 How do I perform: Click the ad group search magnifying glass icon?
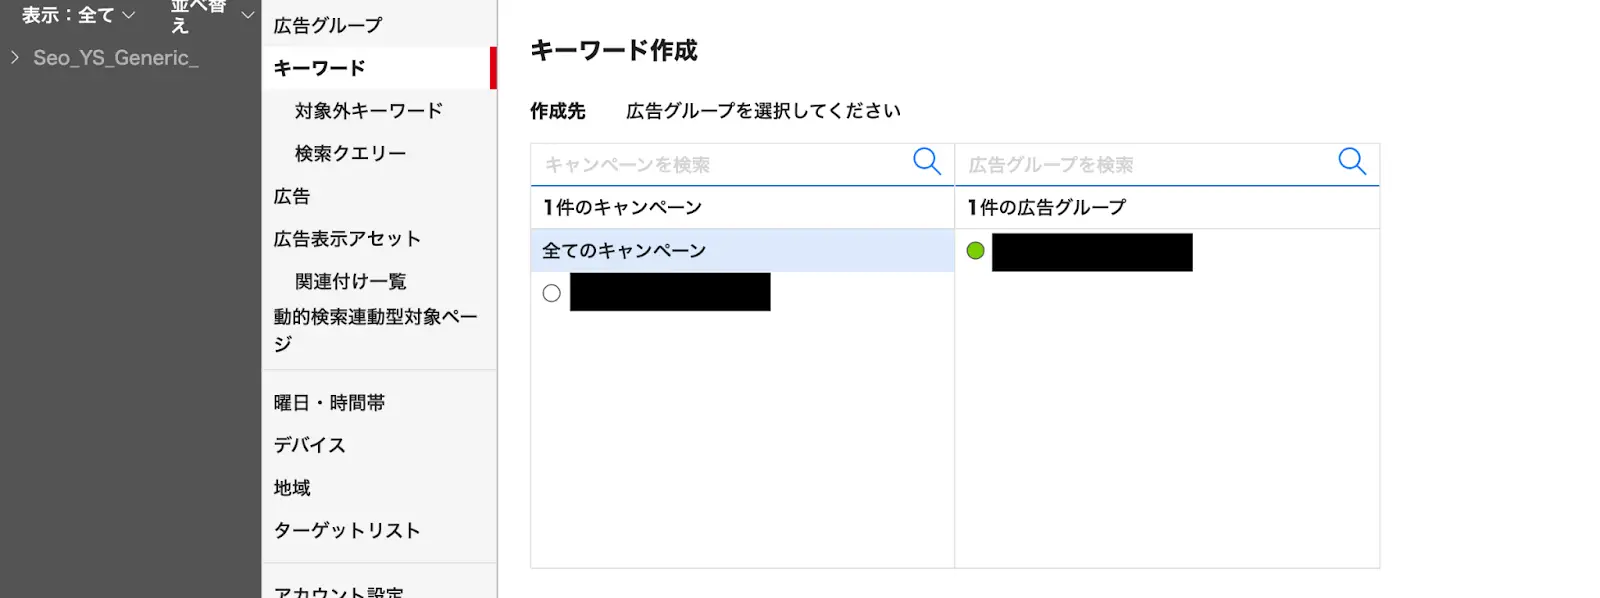click(1352, 161)
